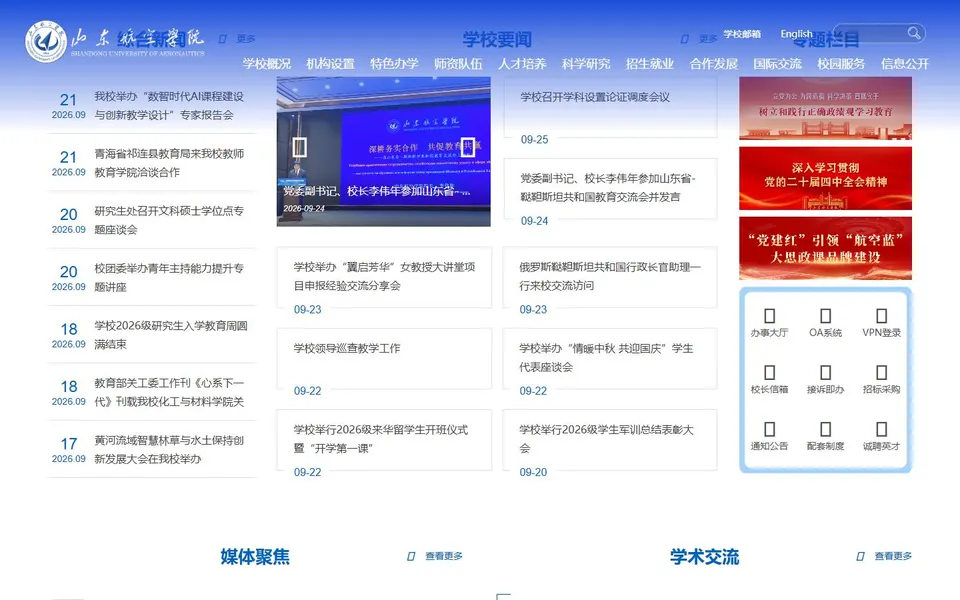Screen dimensions: 960x600
Task: Switch site to English
Action: 796,34
